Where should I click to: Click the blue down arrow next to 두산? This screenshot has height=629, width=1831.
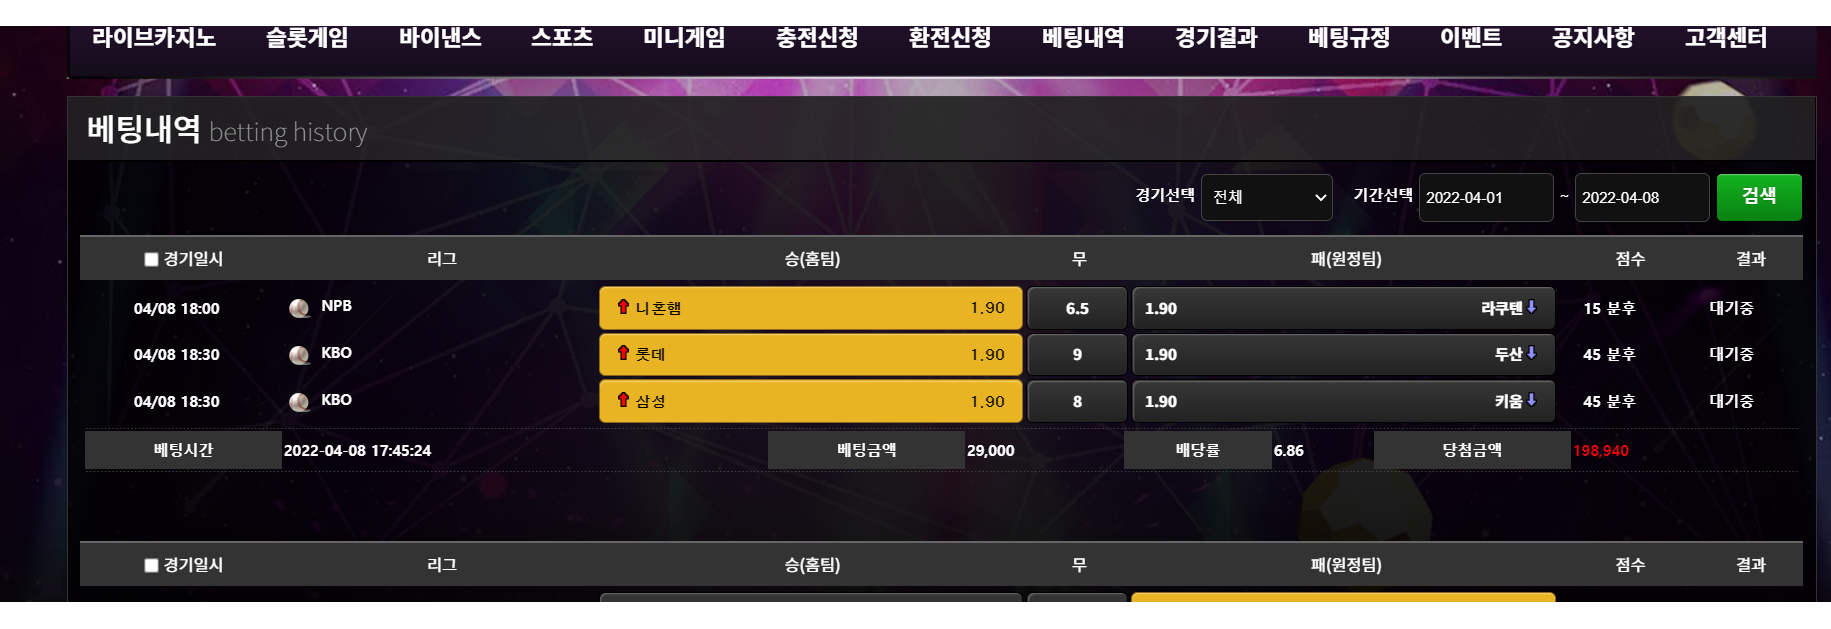1531,353
